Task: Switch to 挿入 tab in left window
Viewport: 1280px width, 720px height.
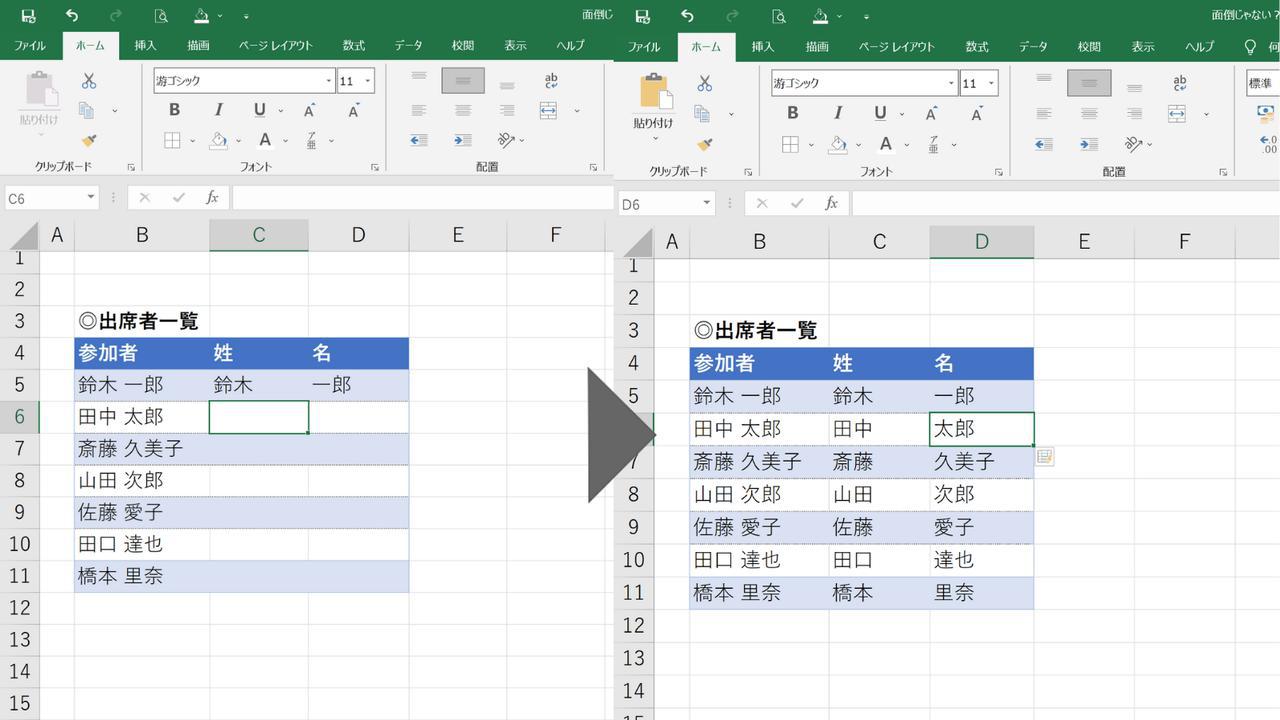Action: 146,46
